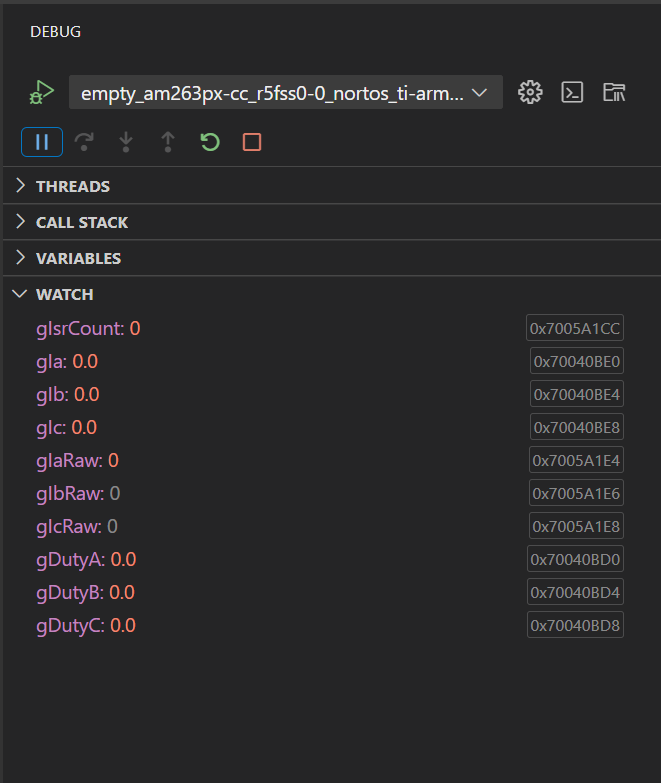Select the gIbRaw watch entry
The image size is (661, 783).
[78, 493]
